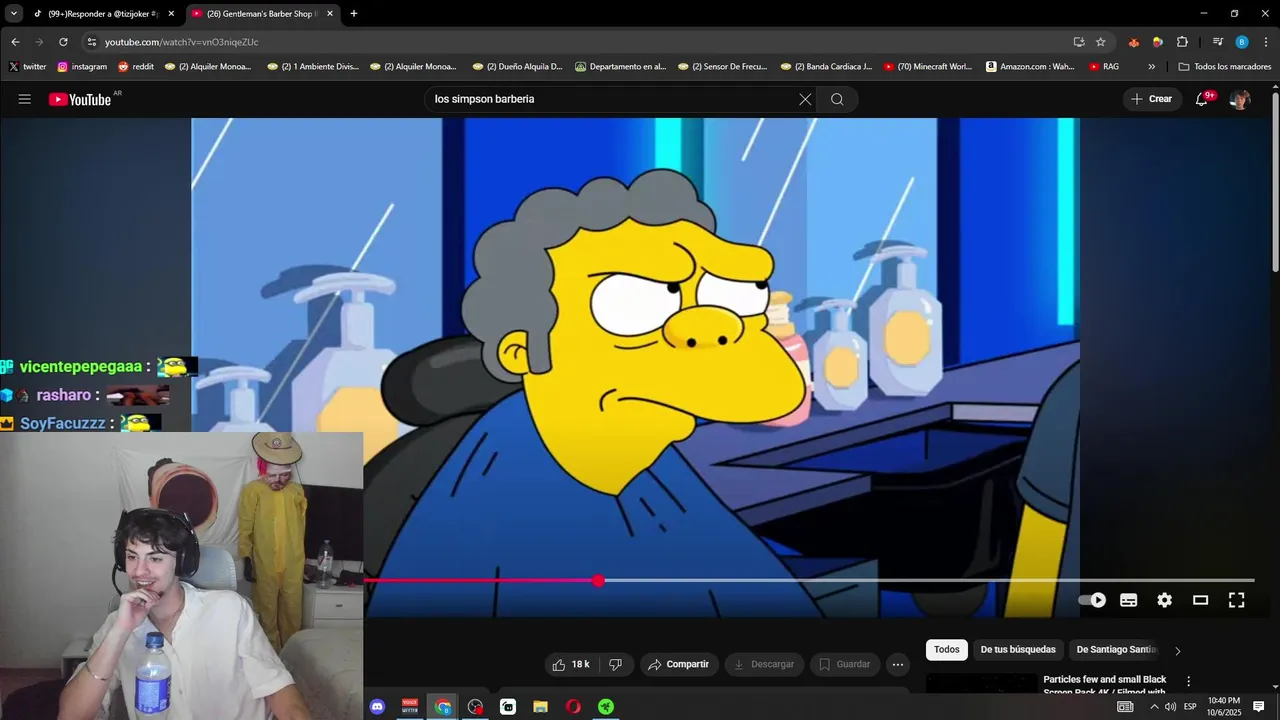Viewport: 1280px width, 720px height.
Task: Show next suggestion chips with arrow
Action: point(1177,650)
